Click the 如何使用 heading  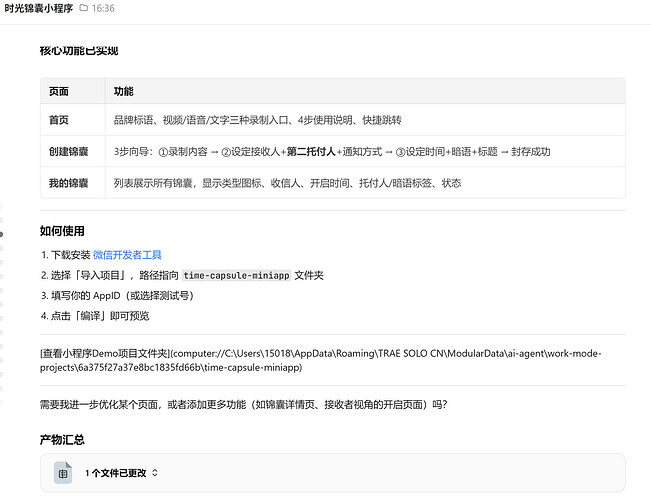pos(62,231)
